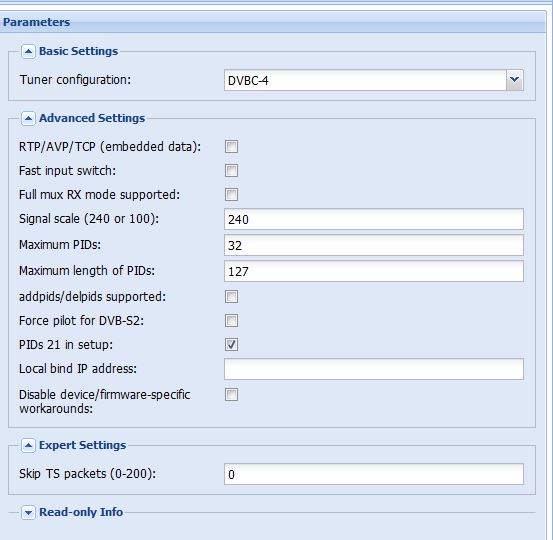This screenshot has width=553, height=540.
Task: Collapse the Advanced Settings section arrow
Action: click(x=28, y=119)
